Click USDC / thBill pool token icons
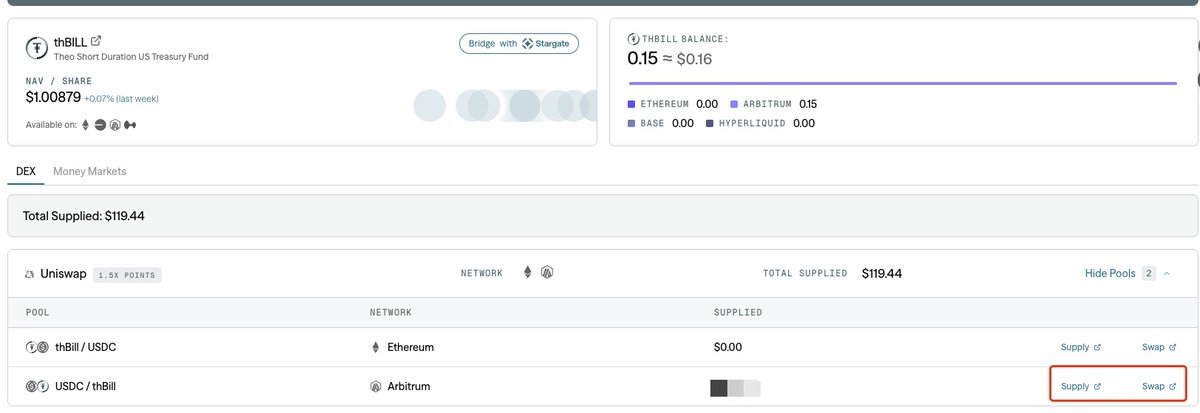The height and width of the screenshot is (413, 1200). (37, 386)
